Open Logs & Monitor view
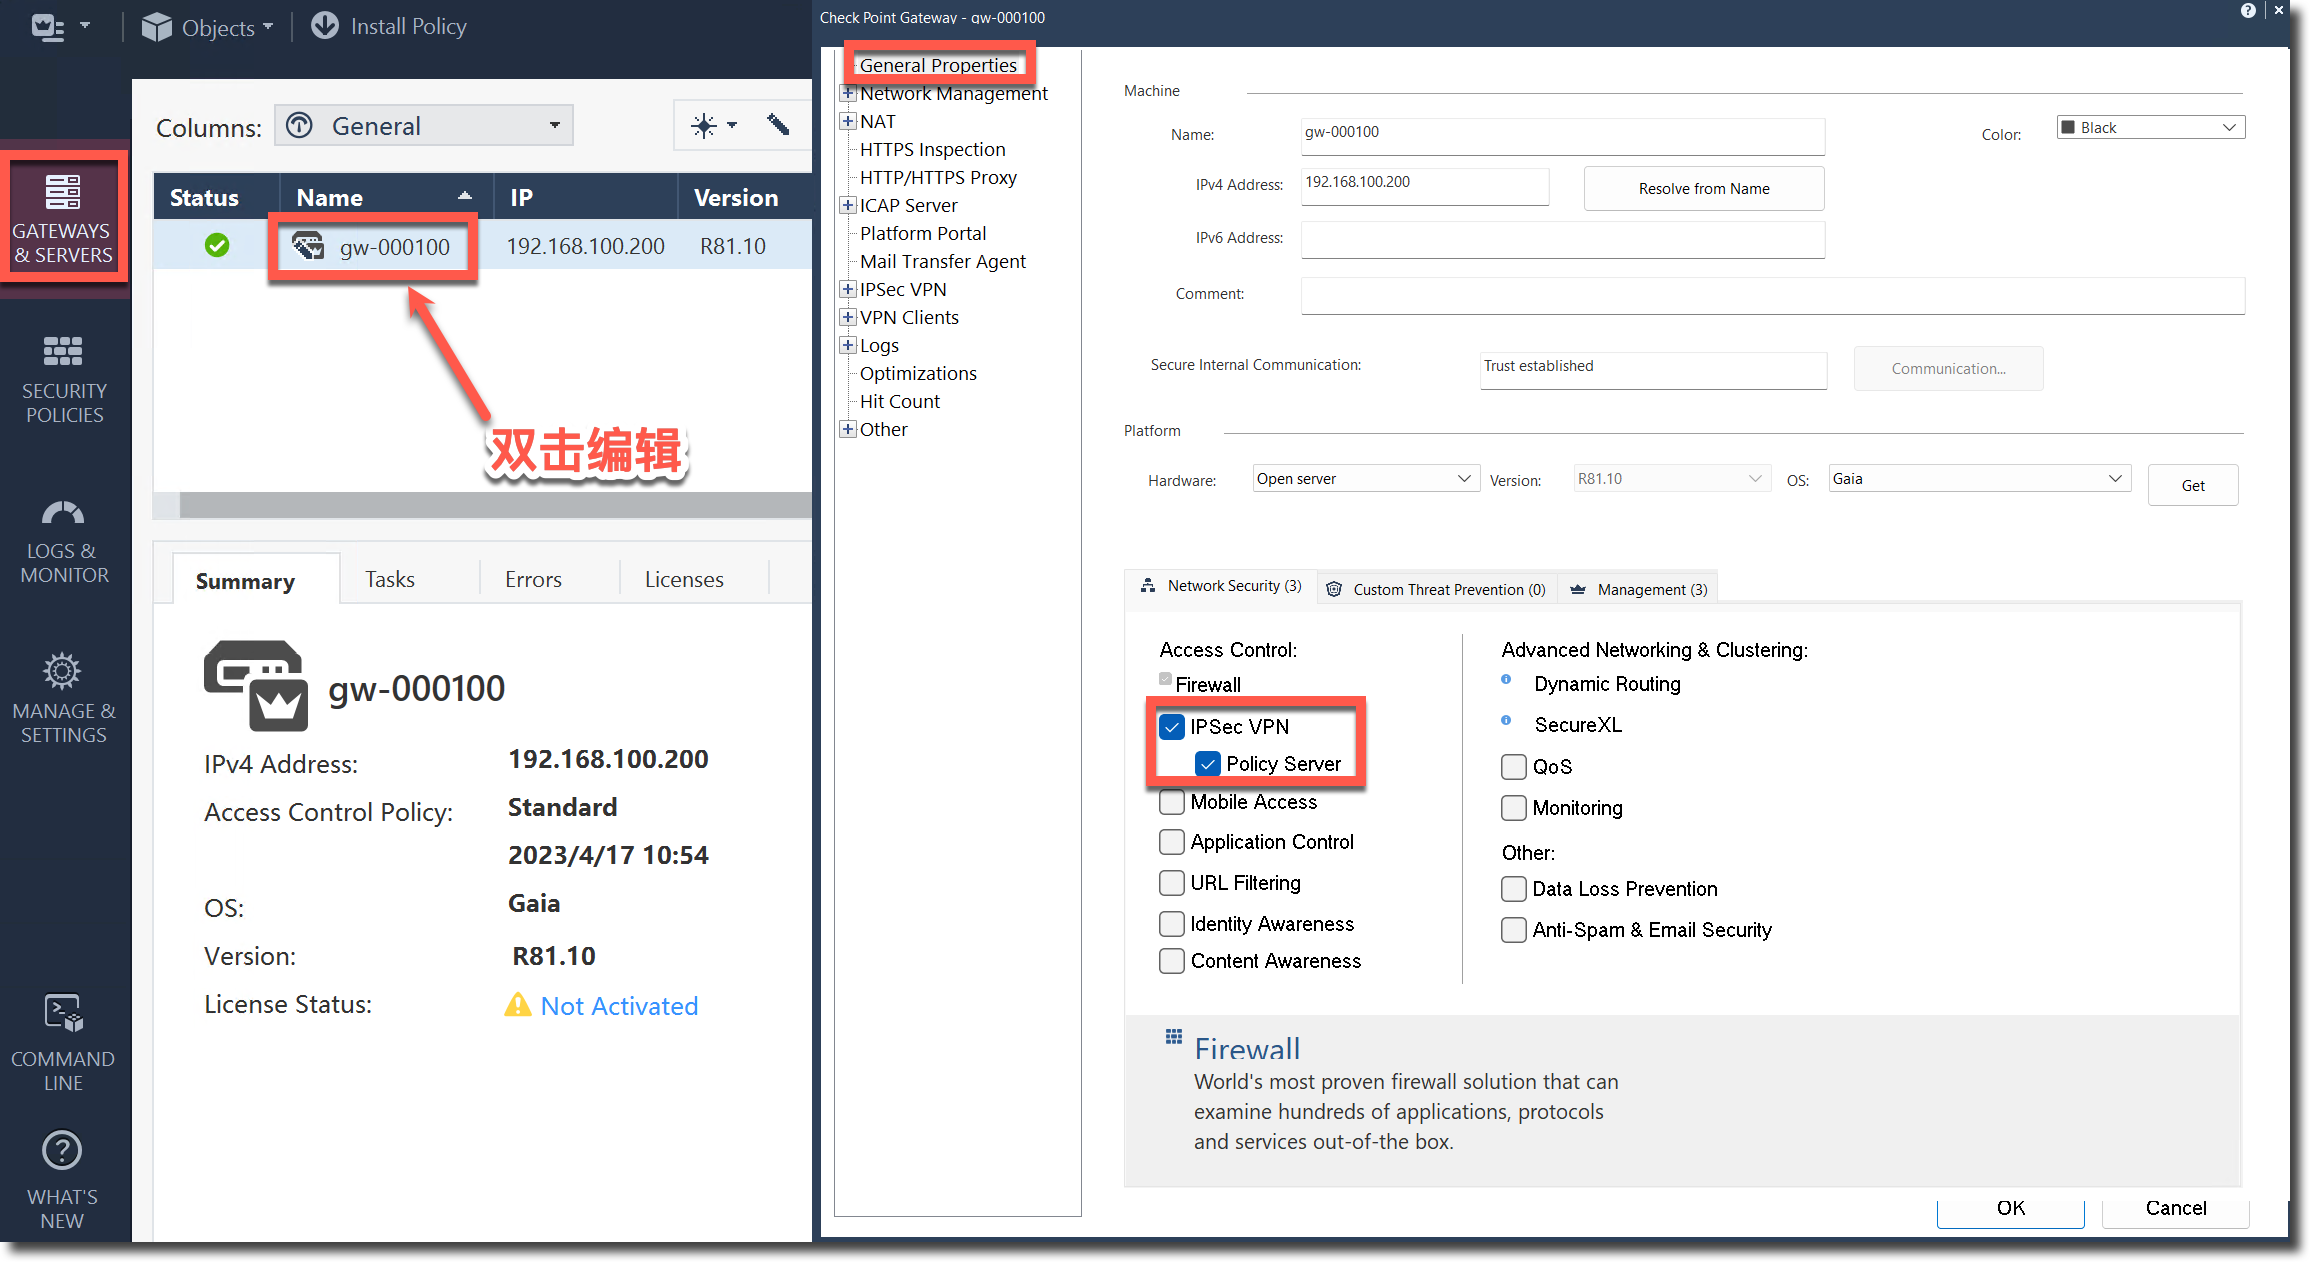 click(64, 540)
